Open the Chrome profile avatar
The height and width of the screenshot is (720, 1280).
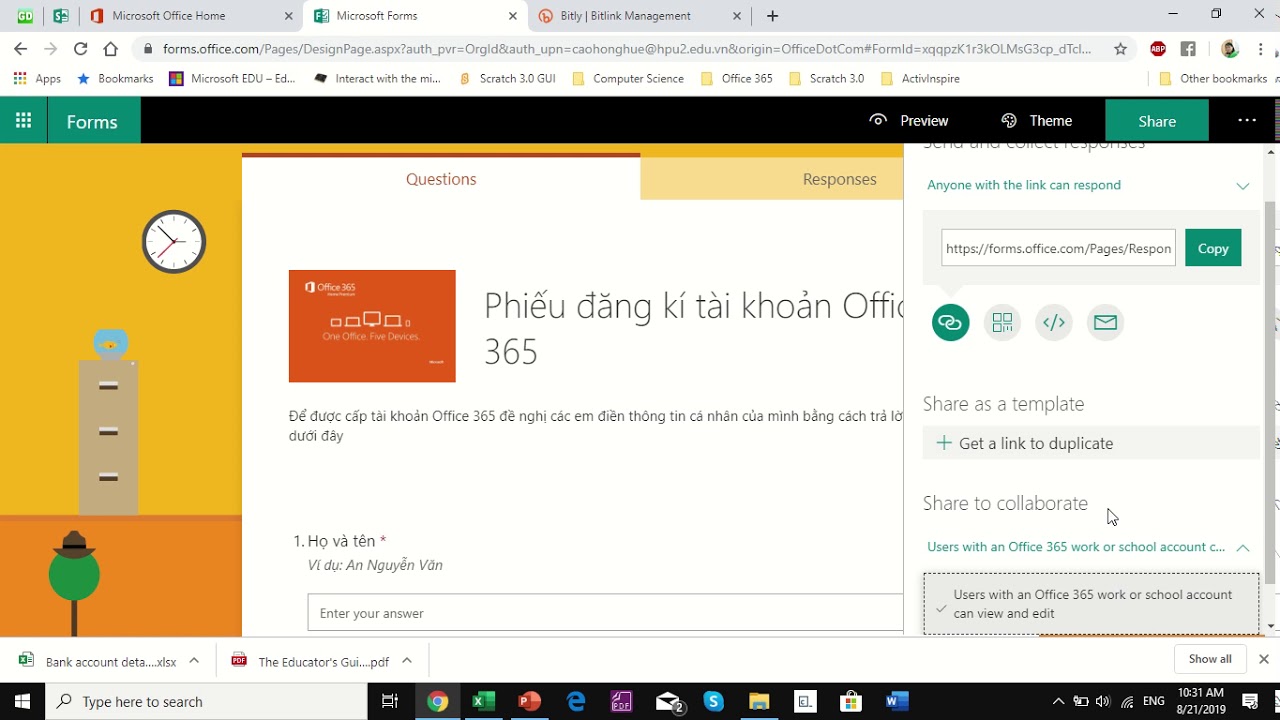click(x=1230, y=48)
